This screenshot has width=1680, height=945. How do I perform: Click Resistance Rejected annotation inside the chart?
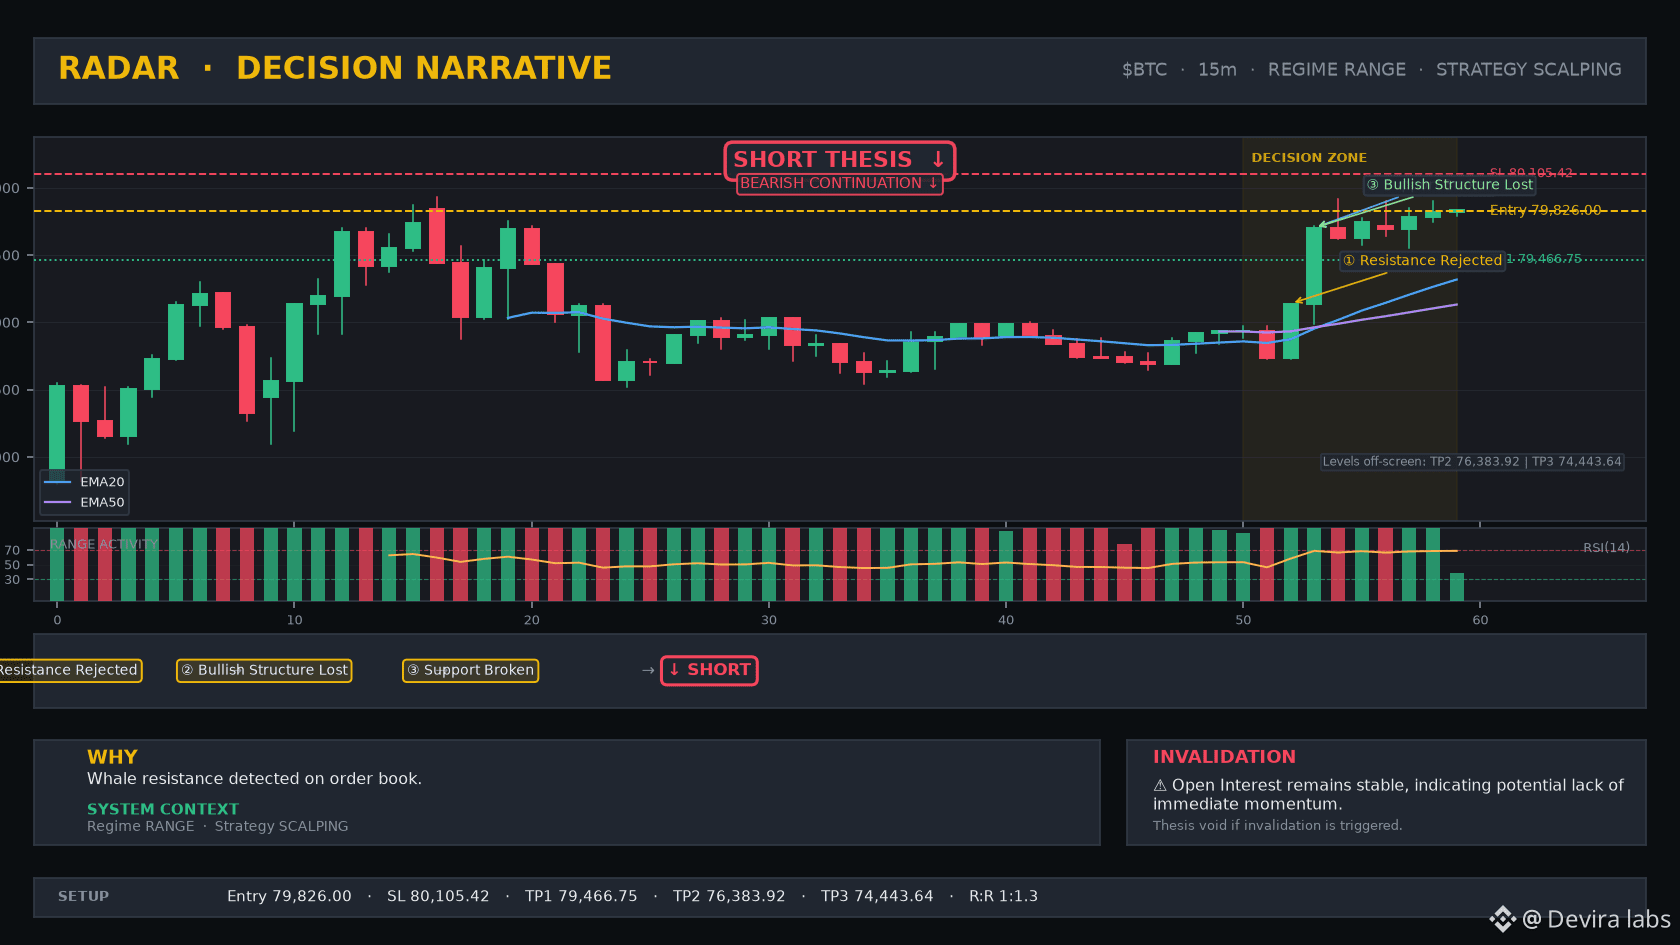1422,261
